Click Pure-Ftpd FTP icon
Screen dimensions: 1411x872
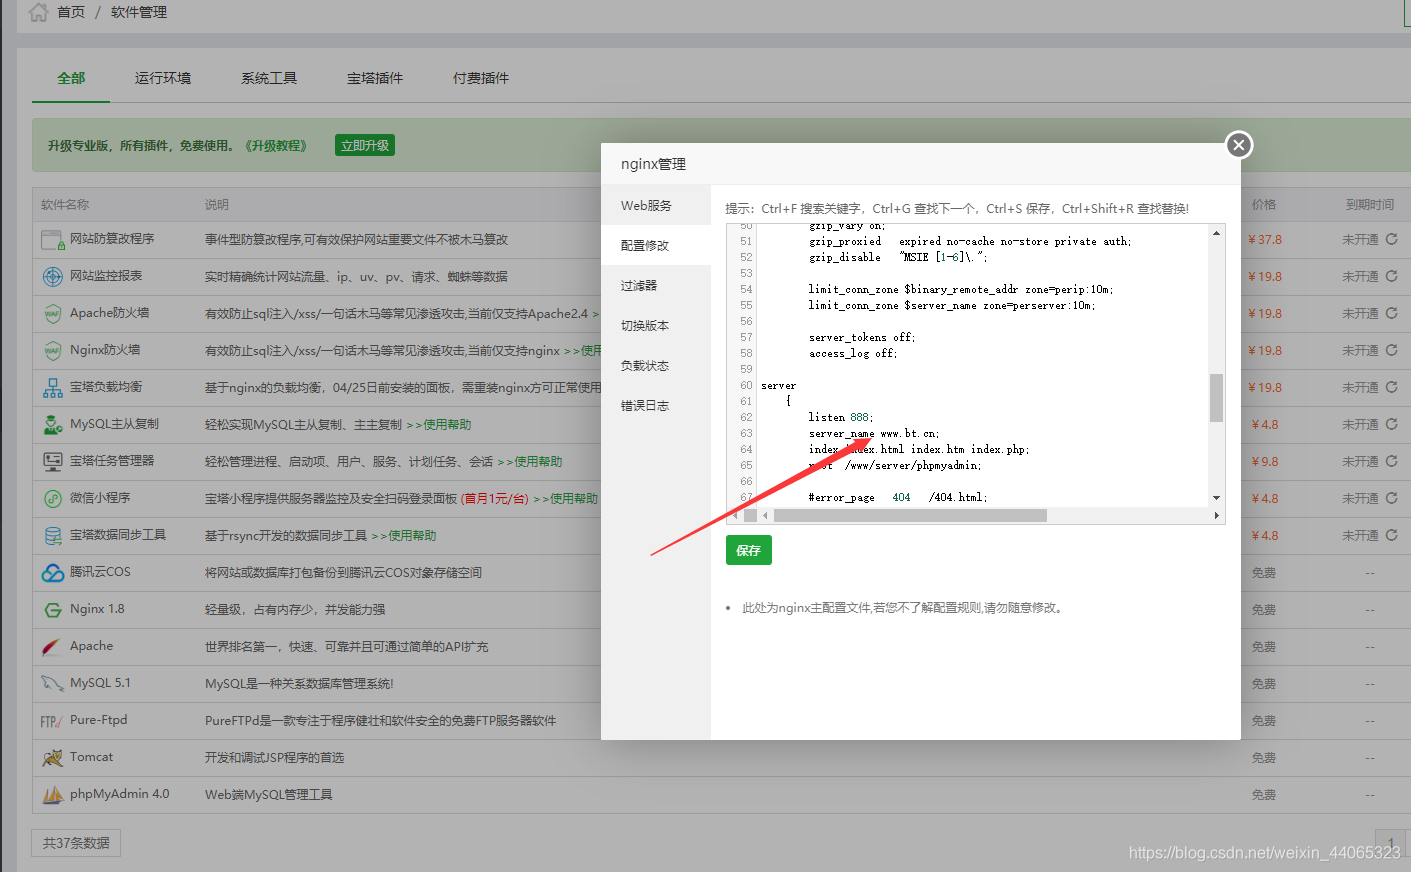click(x=52, y=721)
